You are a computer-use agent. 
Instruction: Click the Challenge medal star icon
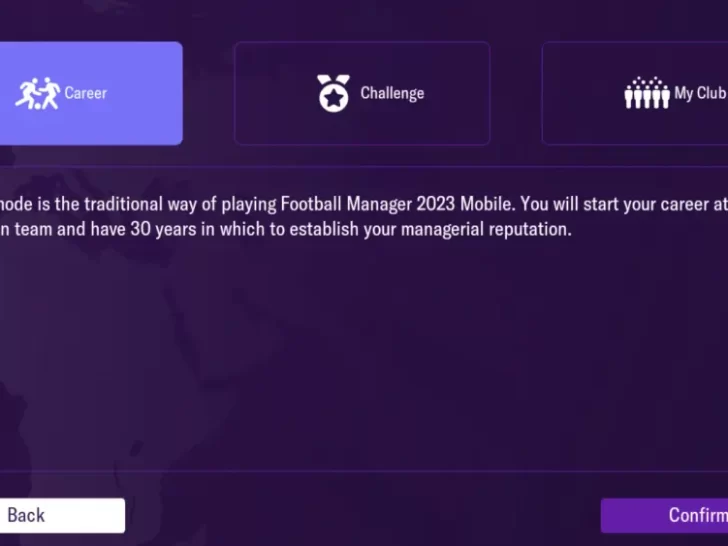click(333, 93)
